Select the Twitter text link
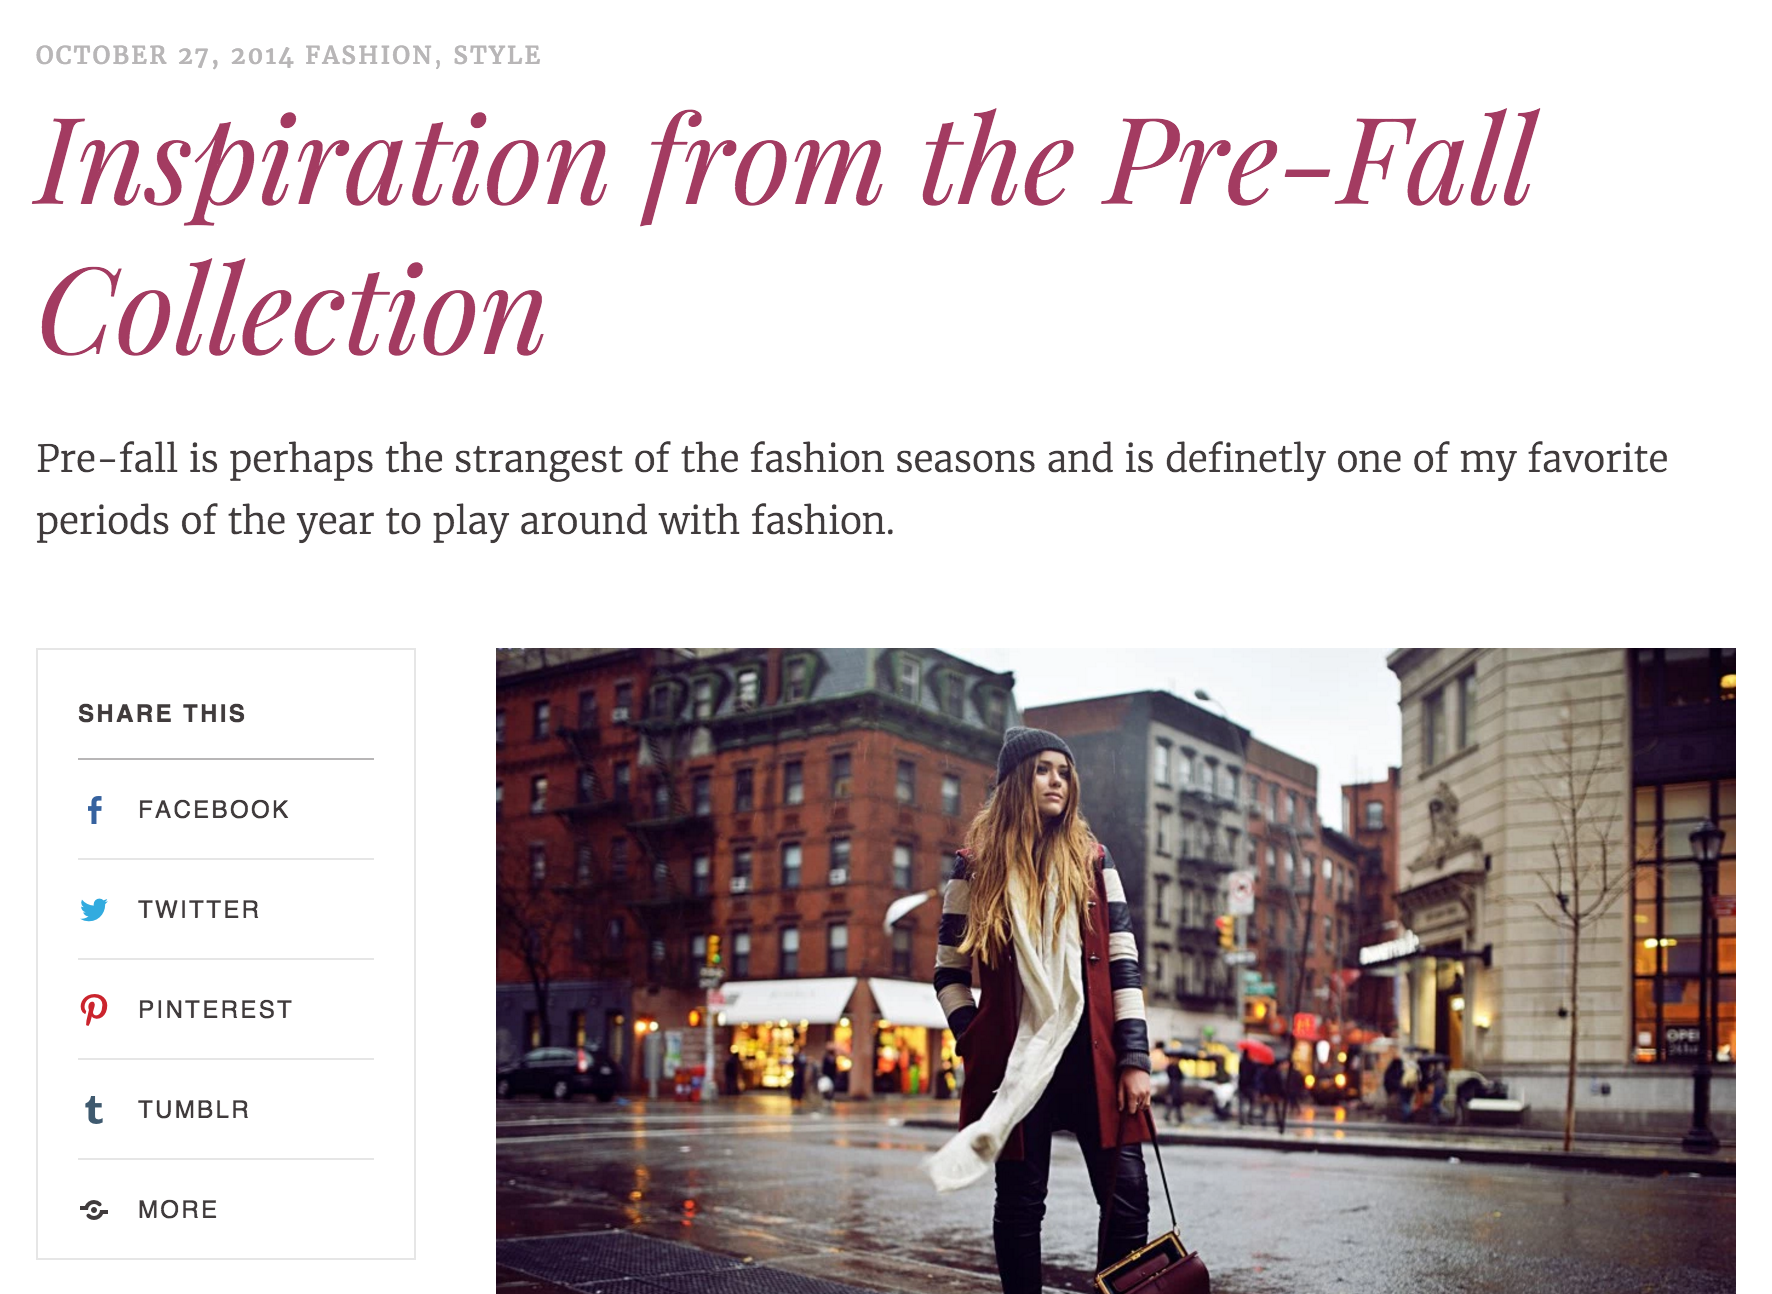1772x1294 pixels. click(x=198, y=910)
